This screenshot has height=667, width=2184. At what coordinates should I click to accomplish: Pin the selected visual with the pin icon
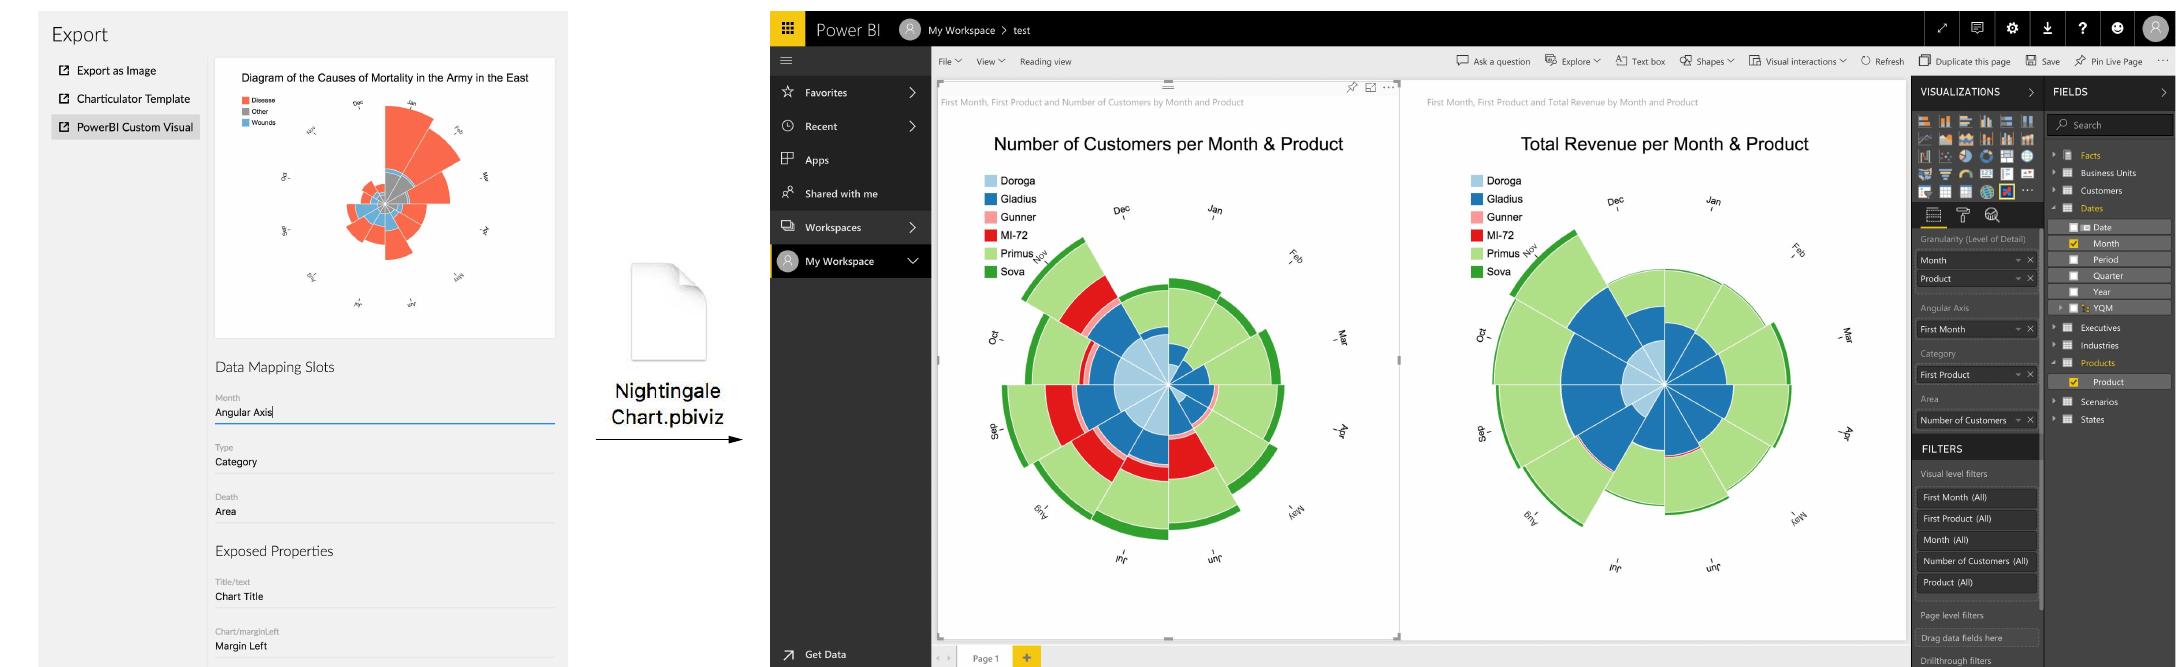pyautogui.click(x=1352, y=88)
